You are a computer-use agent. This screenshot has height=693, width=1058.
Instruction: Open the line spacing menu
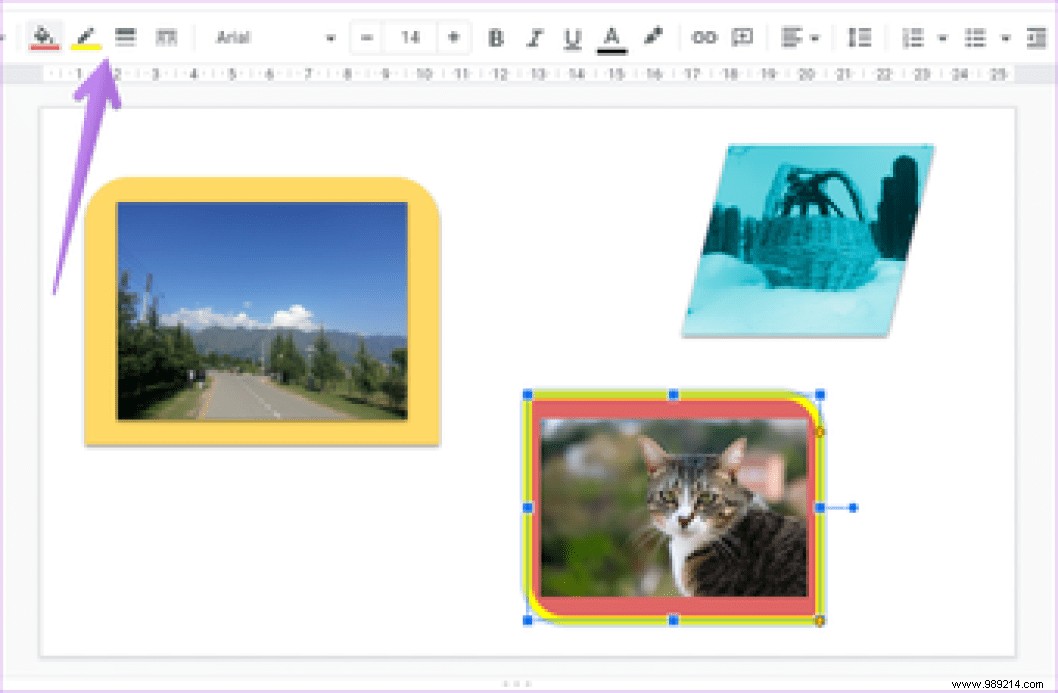point(858,37)
